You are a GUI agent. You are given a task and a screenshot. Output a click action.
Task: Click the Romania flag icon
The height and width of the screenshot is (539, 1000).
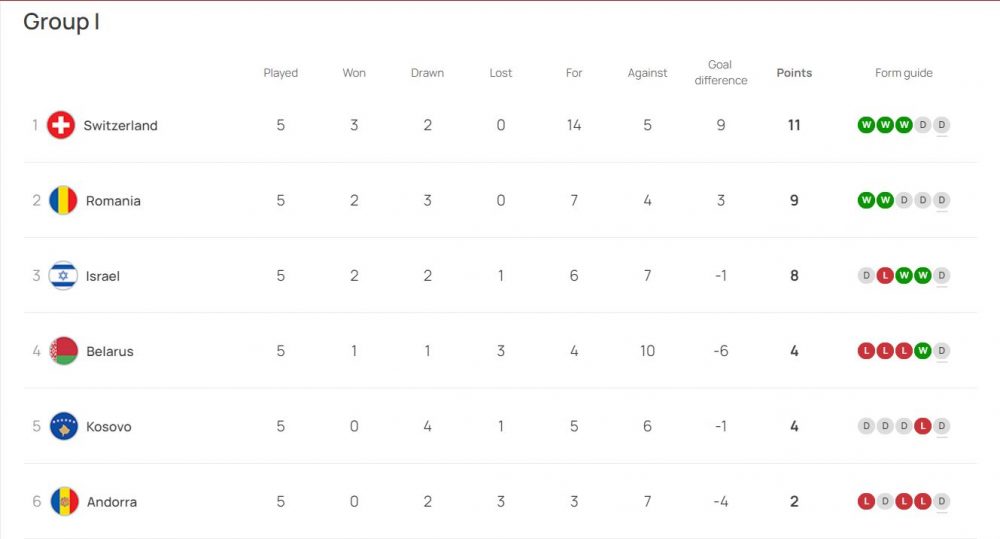tap(63, 200)
